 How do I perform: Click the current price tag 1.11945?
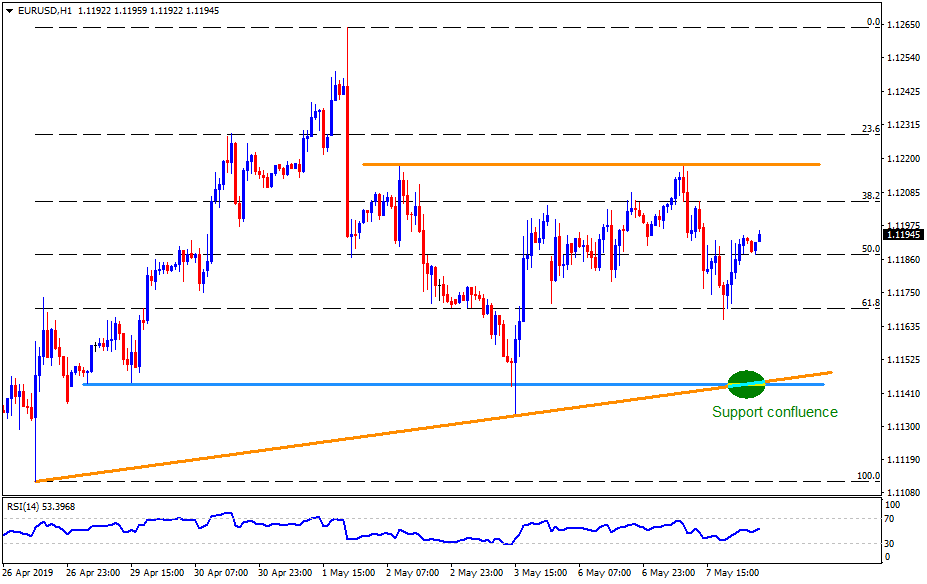903,235
